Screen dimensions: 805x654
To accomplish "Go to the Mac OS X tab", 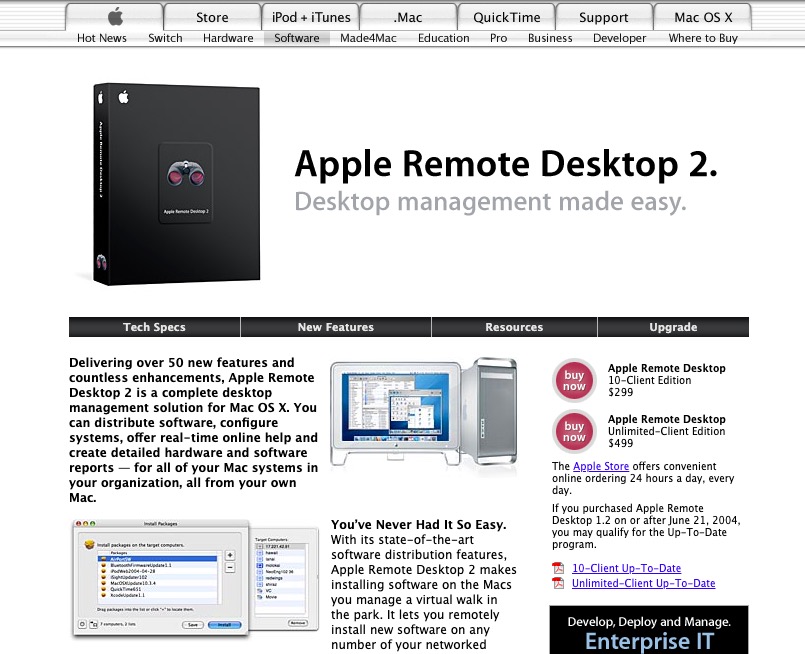I will [703, 17].
